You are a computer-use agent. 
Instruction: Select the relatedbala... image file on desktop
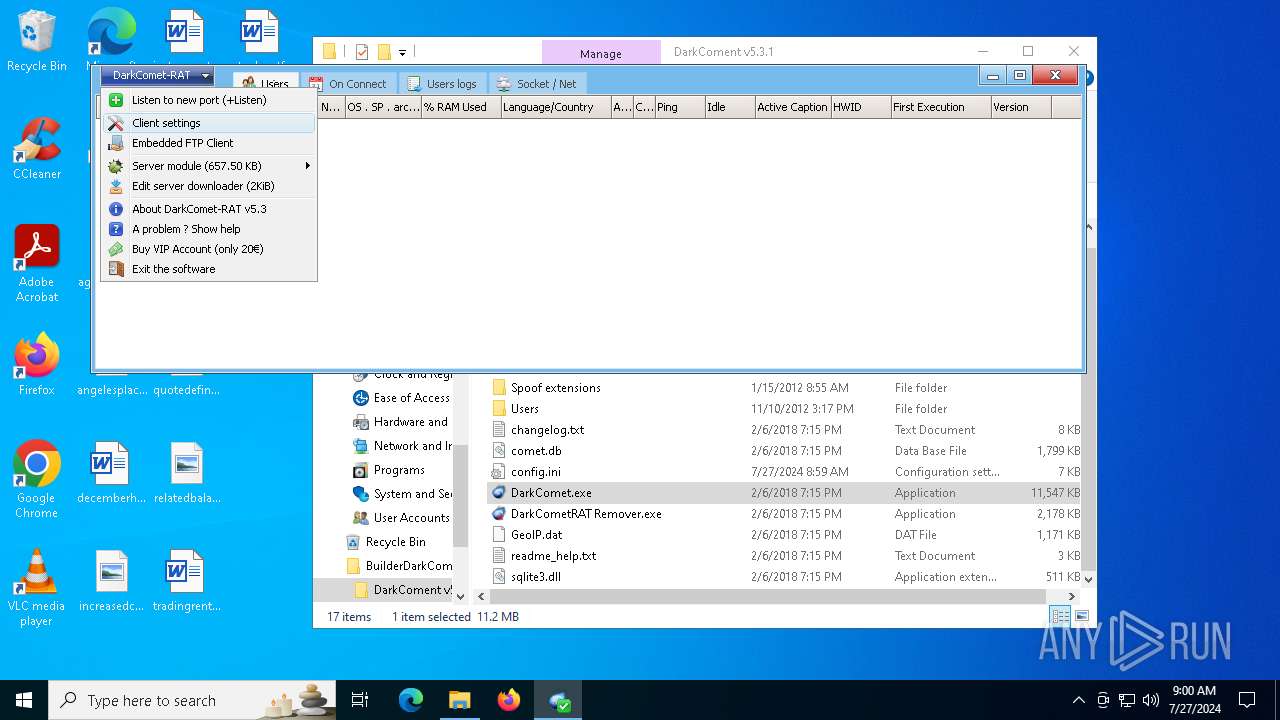[x=187, y=474]
